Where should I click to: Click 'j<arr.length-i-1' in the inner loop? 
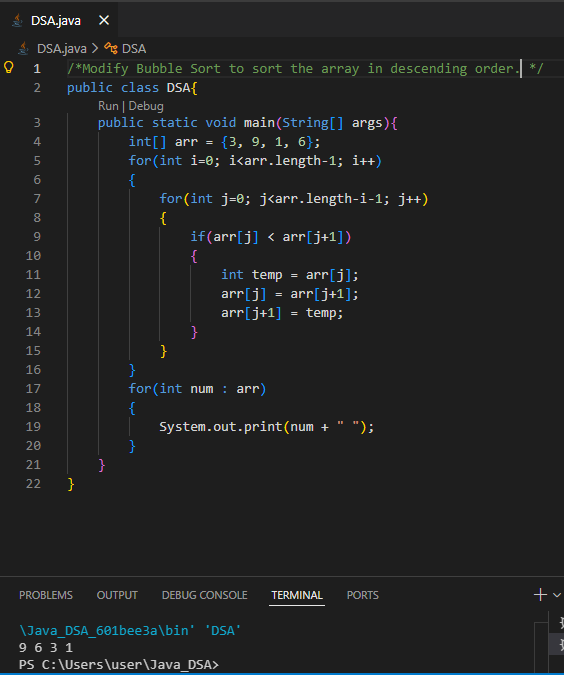pyautogui.click(x=320, y=198)
